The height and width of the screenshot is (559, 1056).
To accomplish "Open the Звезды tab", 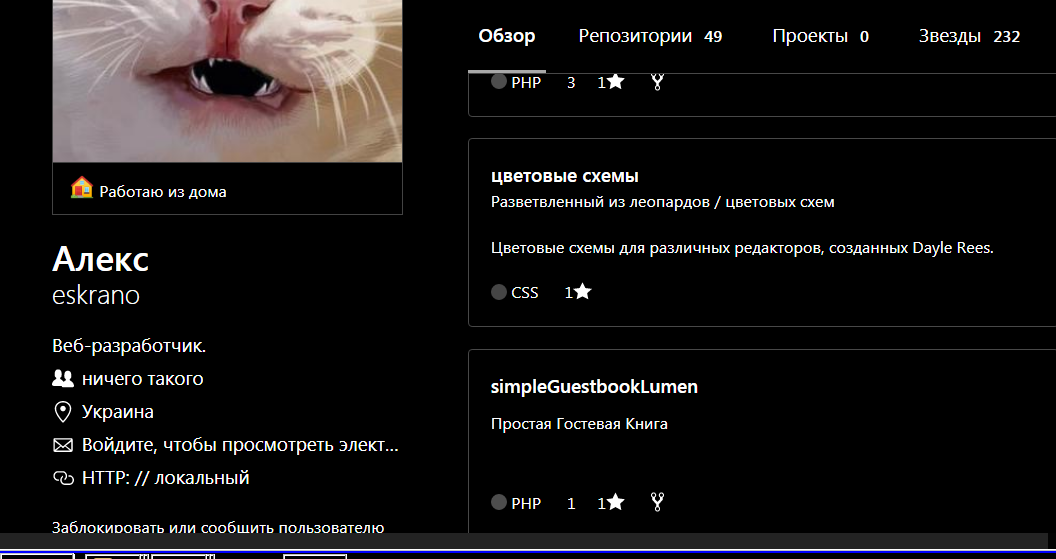I will (x=969, y=36).
